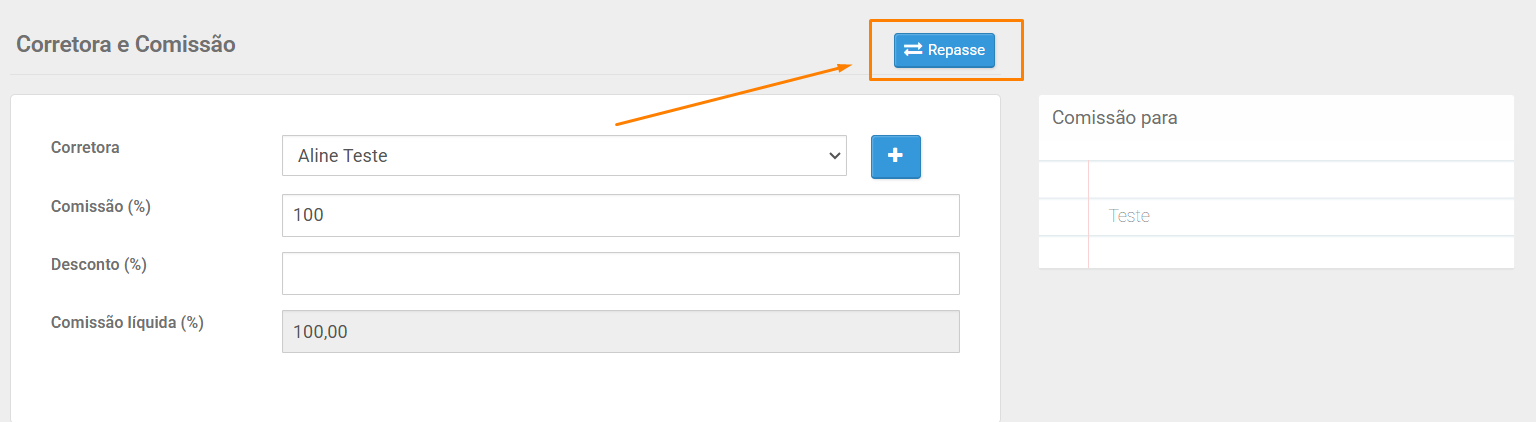
Task: Open the Corretora dropdown showing Aline Teste
Action: [x=564, y=156]
